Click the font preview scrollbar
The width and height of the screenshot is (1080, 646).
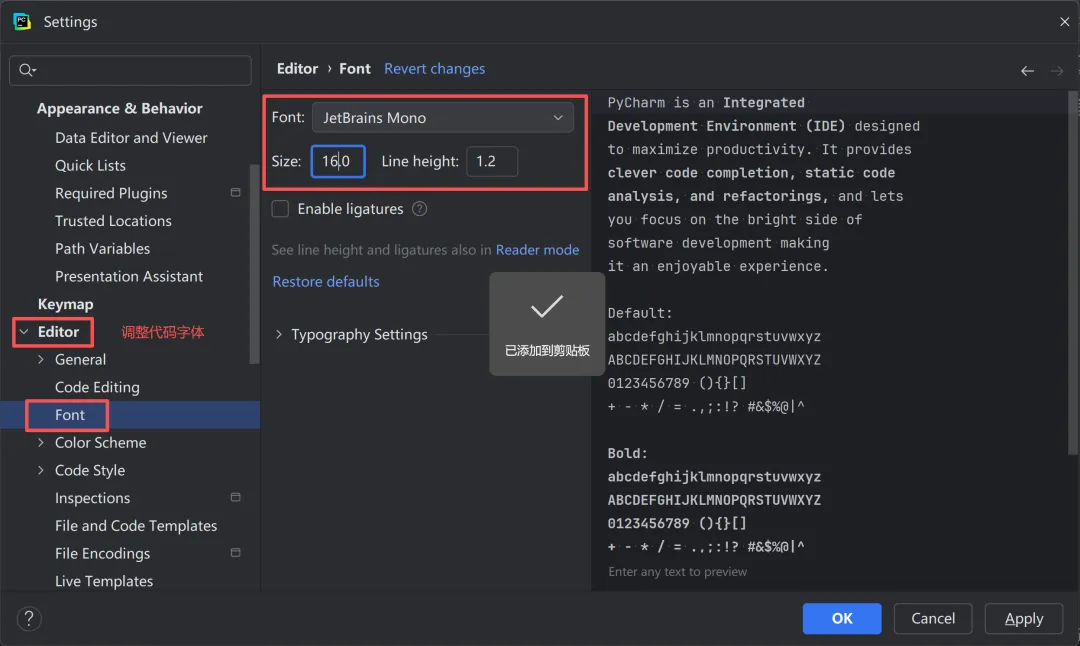1072,273
